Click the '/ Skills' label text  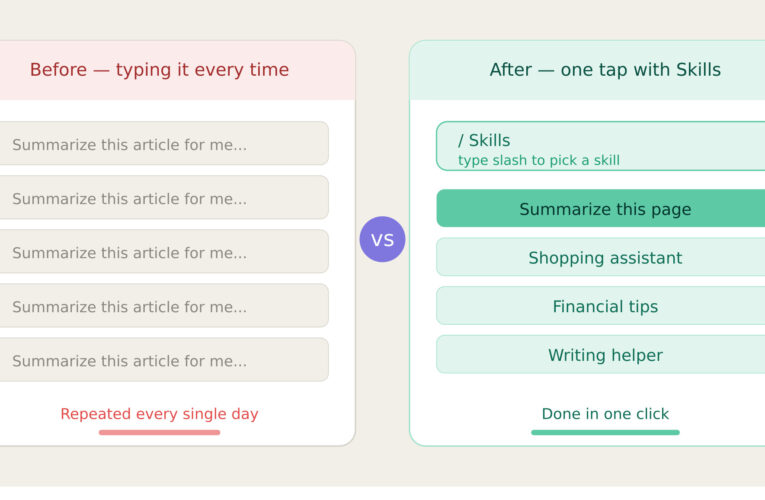coord(484,140)
